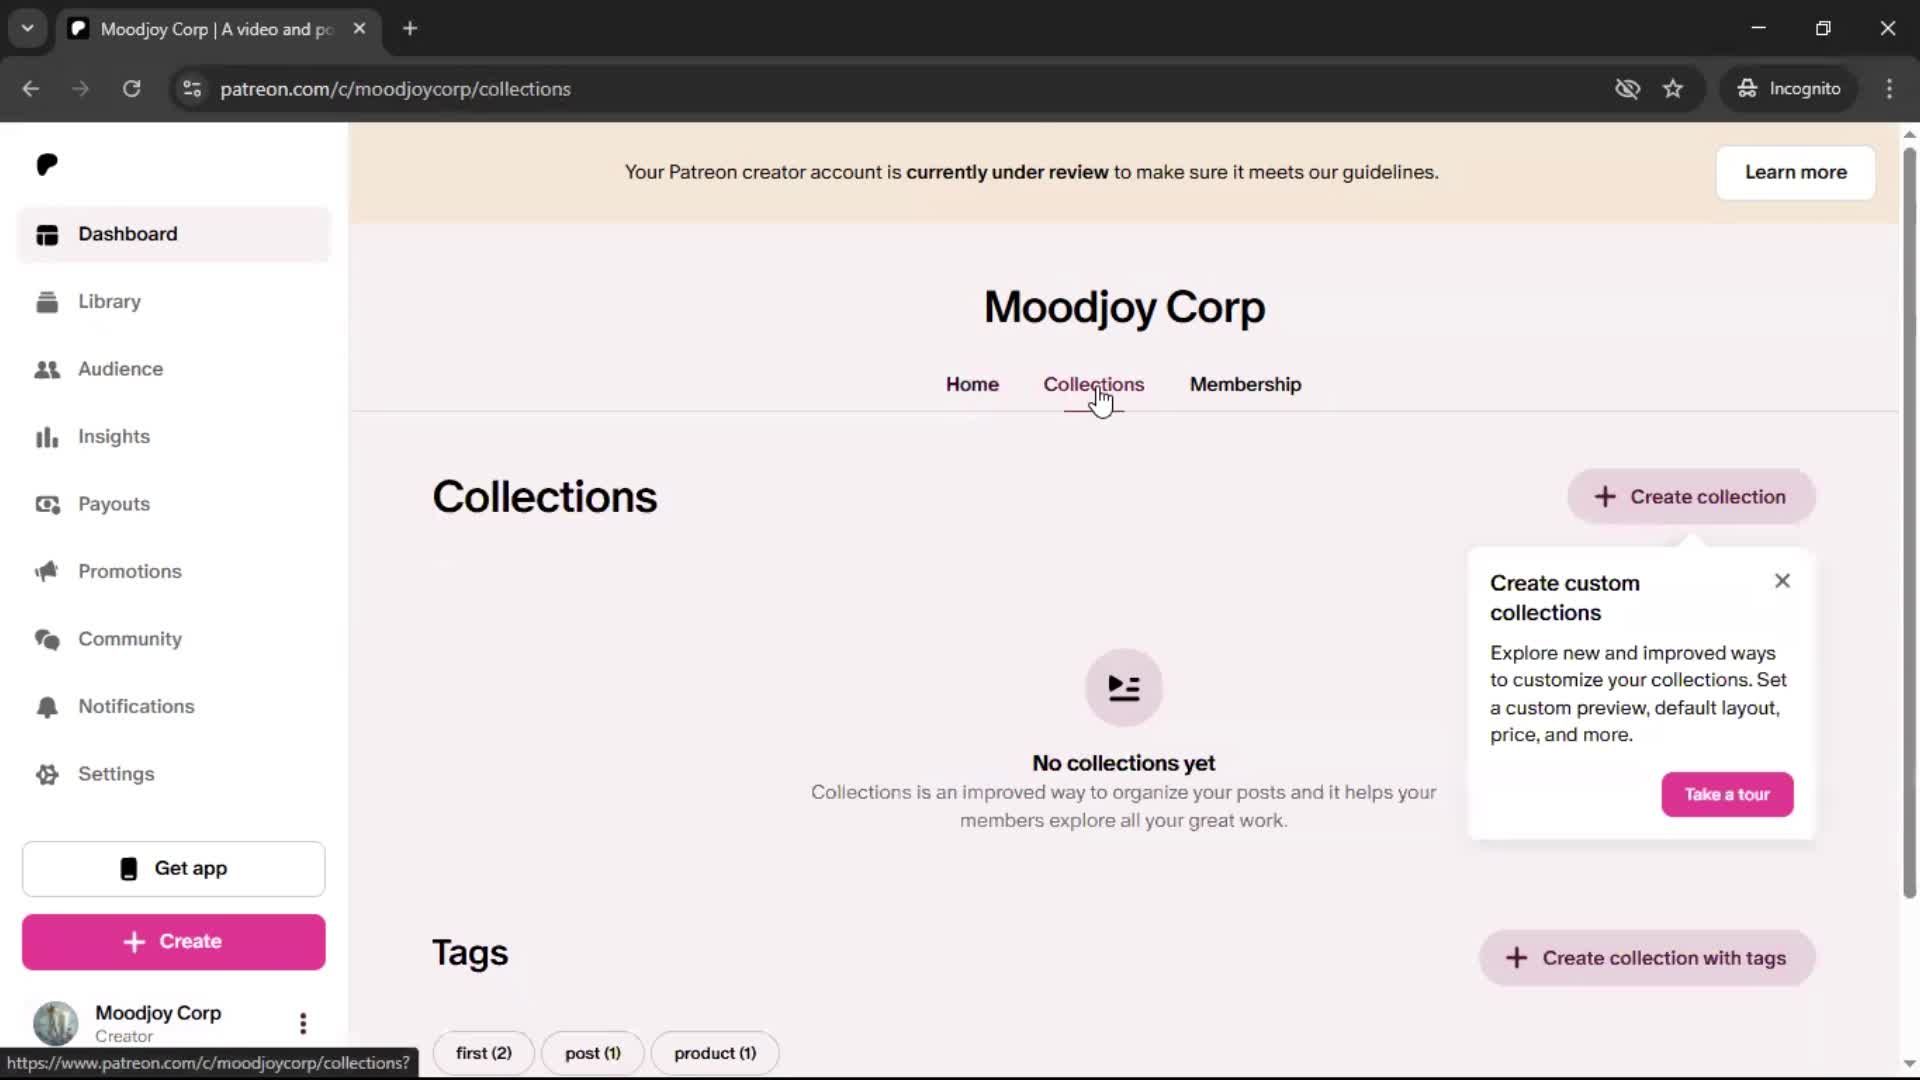Click the Get app button

(x=174, y=869)
